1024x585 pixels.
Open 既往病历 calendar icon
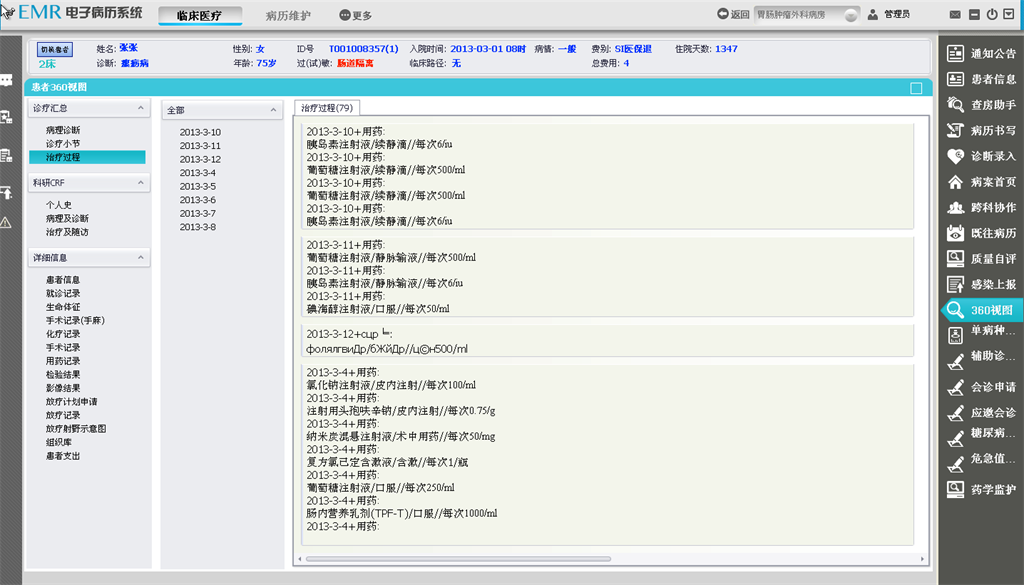coord(955,233)
